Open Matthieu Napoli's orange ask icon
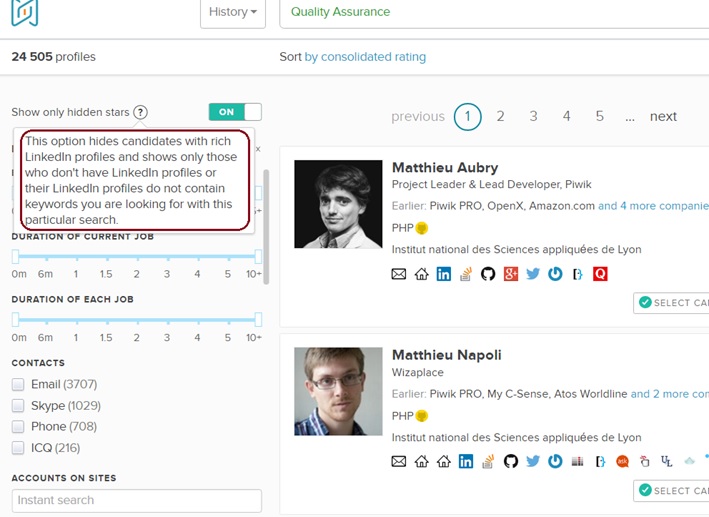Viewport: 709px width, 517px height. (x=623, y=461)
